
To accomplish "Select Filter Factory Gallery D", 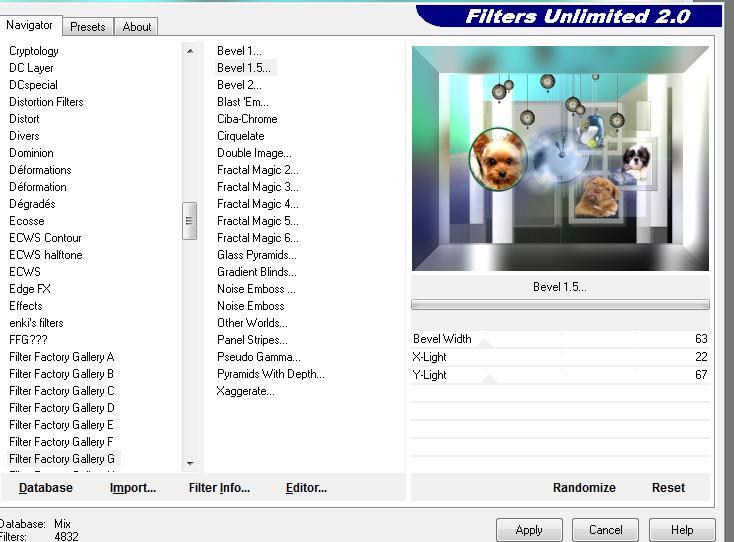I will 62,408.
